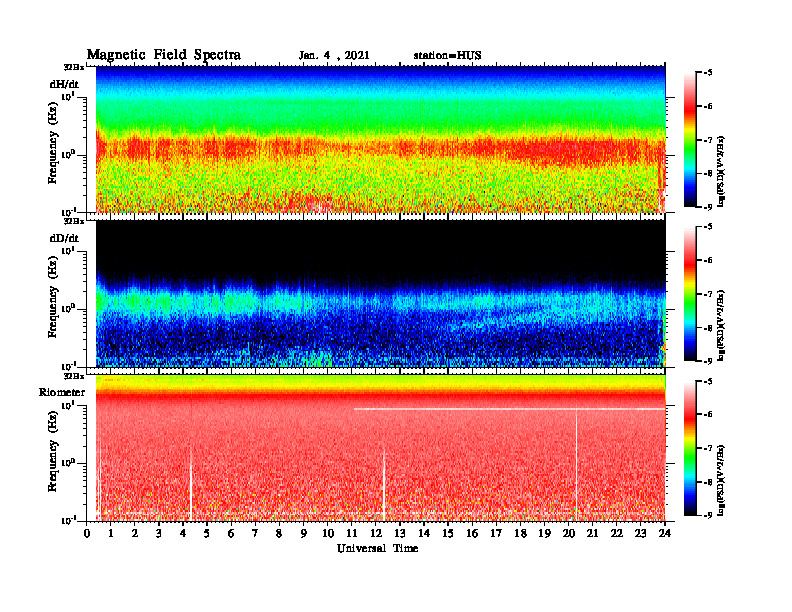
Task: Click the "12" tick label on the Universal Time axis
Action: tap(376, 534)
